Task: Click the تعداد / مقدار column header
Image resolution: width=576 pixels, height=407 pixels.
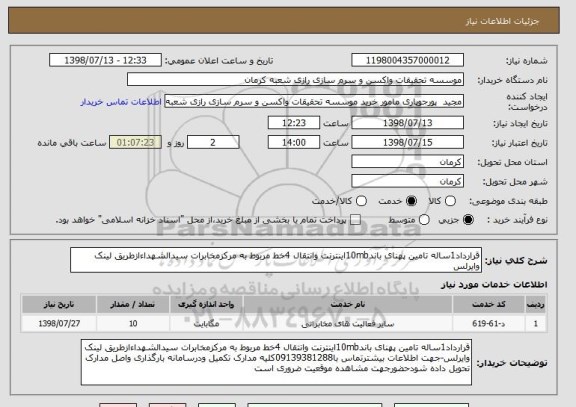Action: click(x=133, y=304)
